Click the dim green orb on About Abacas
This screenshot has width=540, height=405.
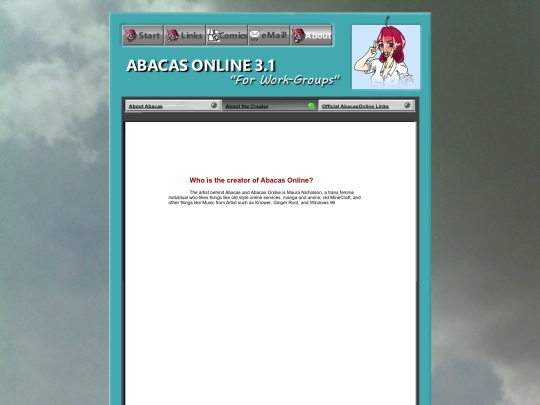pos(214,105)
